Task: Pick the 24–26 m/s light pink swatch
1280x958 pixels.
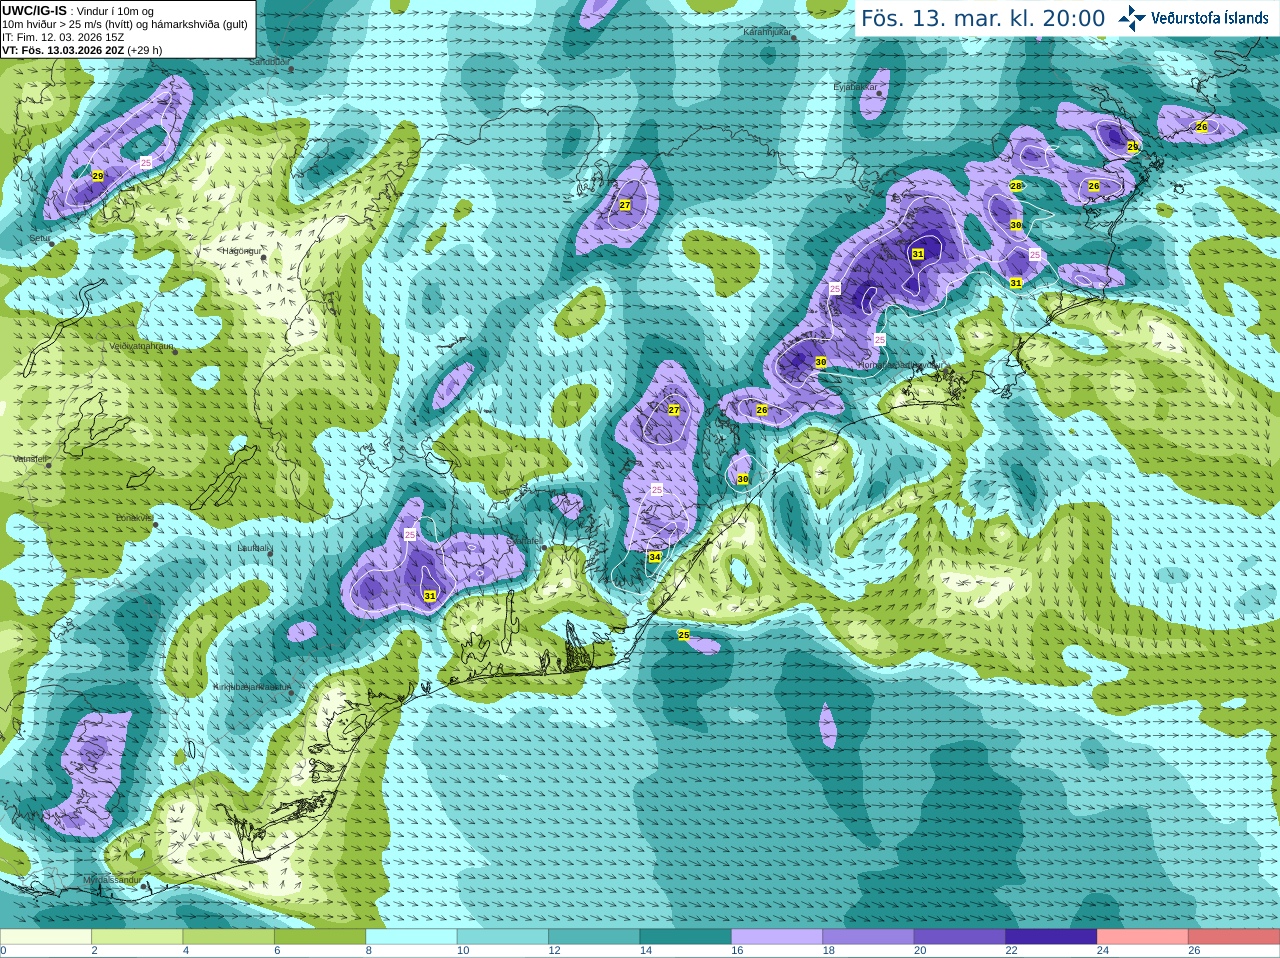Action: click(x=1143, y=937)
